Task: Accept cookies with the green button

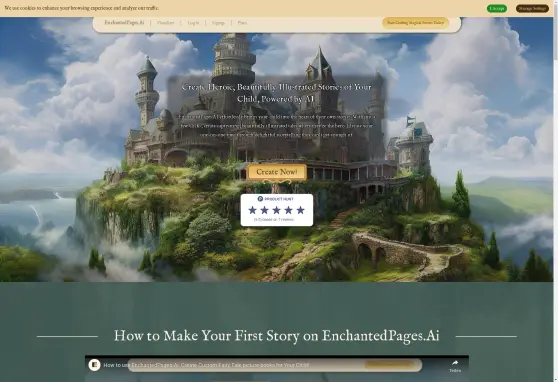Action: tap(497, 9)
